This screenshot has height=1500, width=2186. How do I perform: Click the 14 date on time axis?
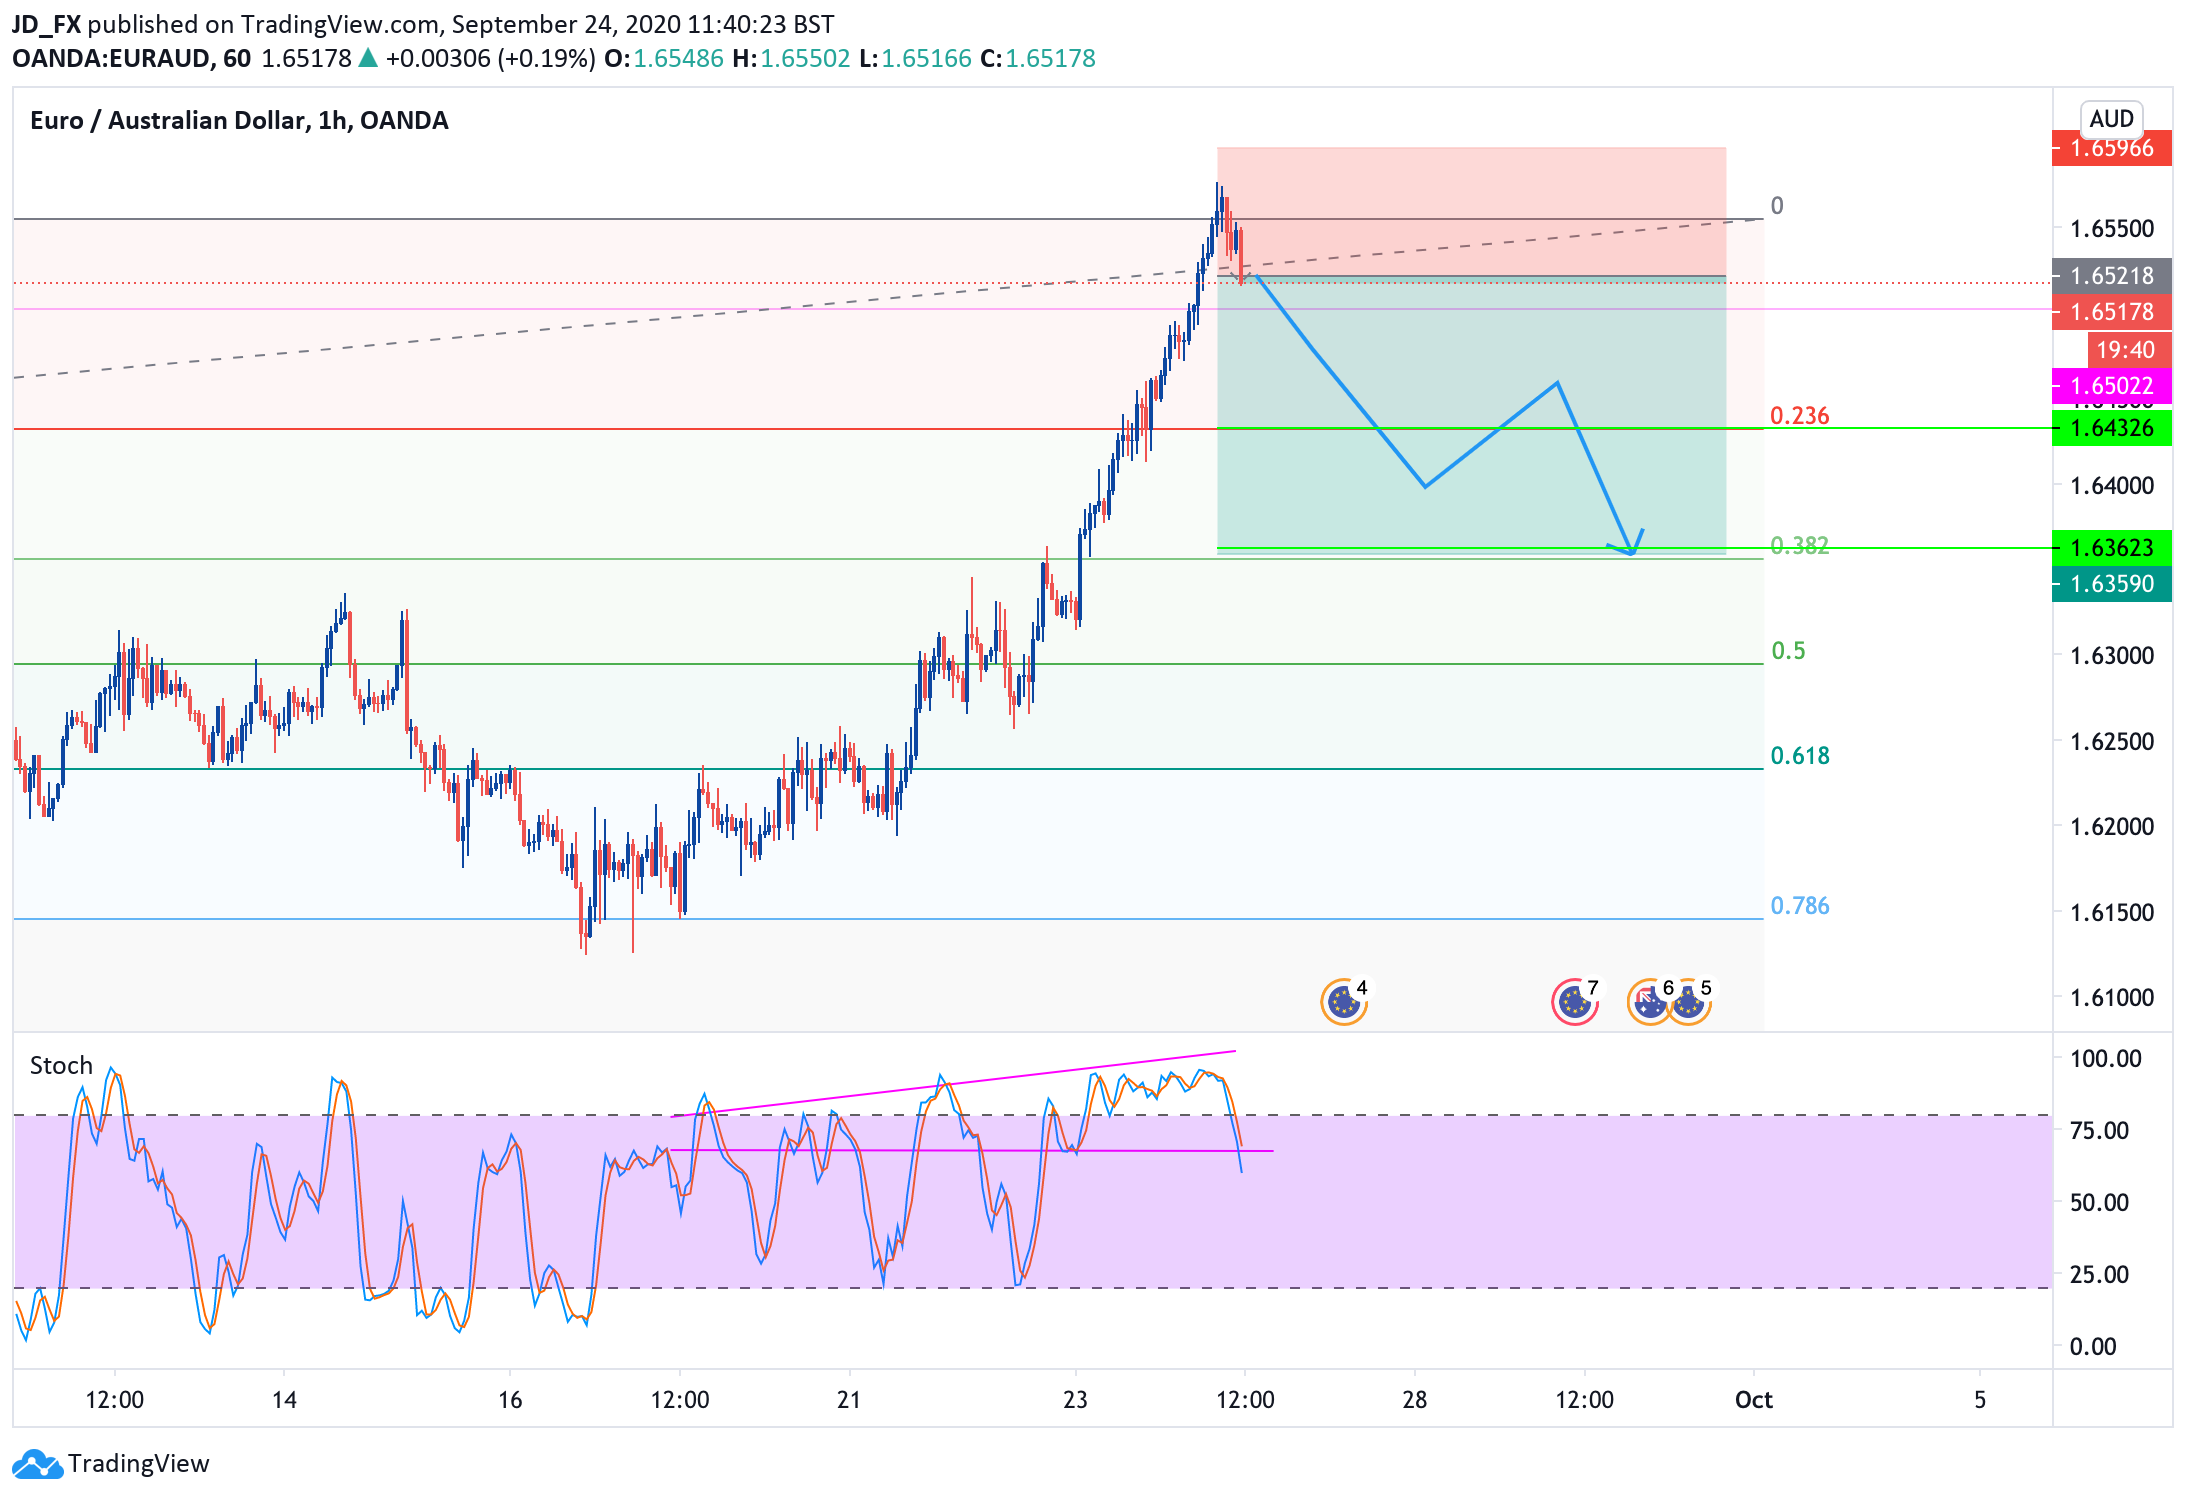pyautogui.click(x=284, y=1400)
